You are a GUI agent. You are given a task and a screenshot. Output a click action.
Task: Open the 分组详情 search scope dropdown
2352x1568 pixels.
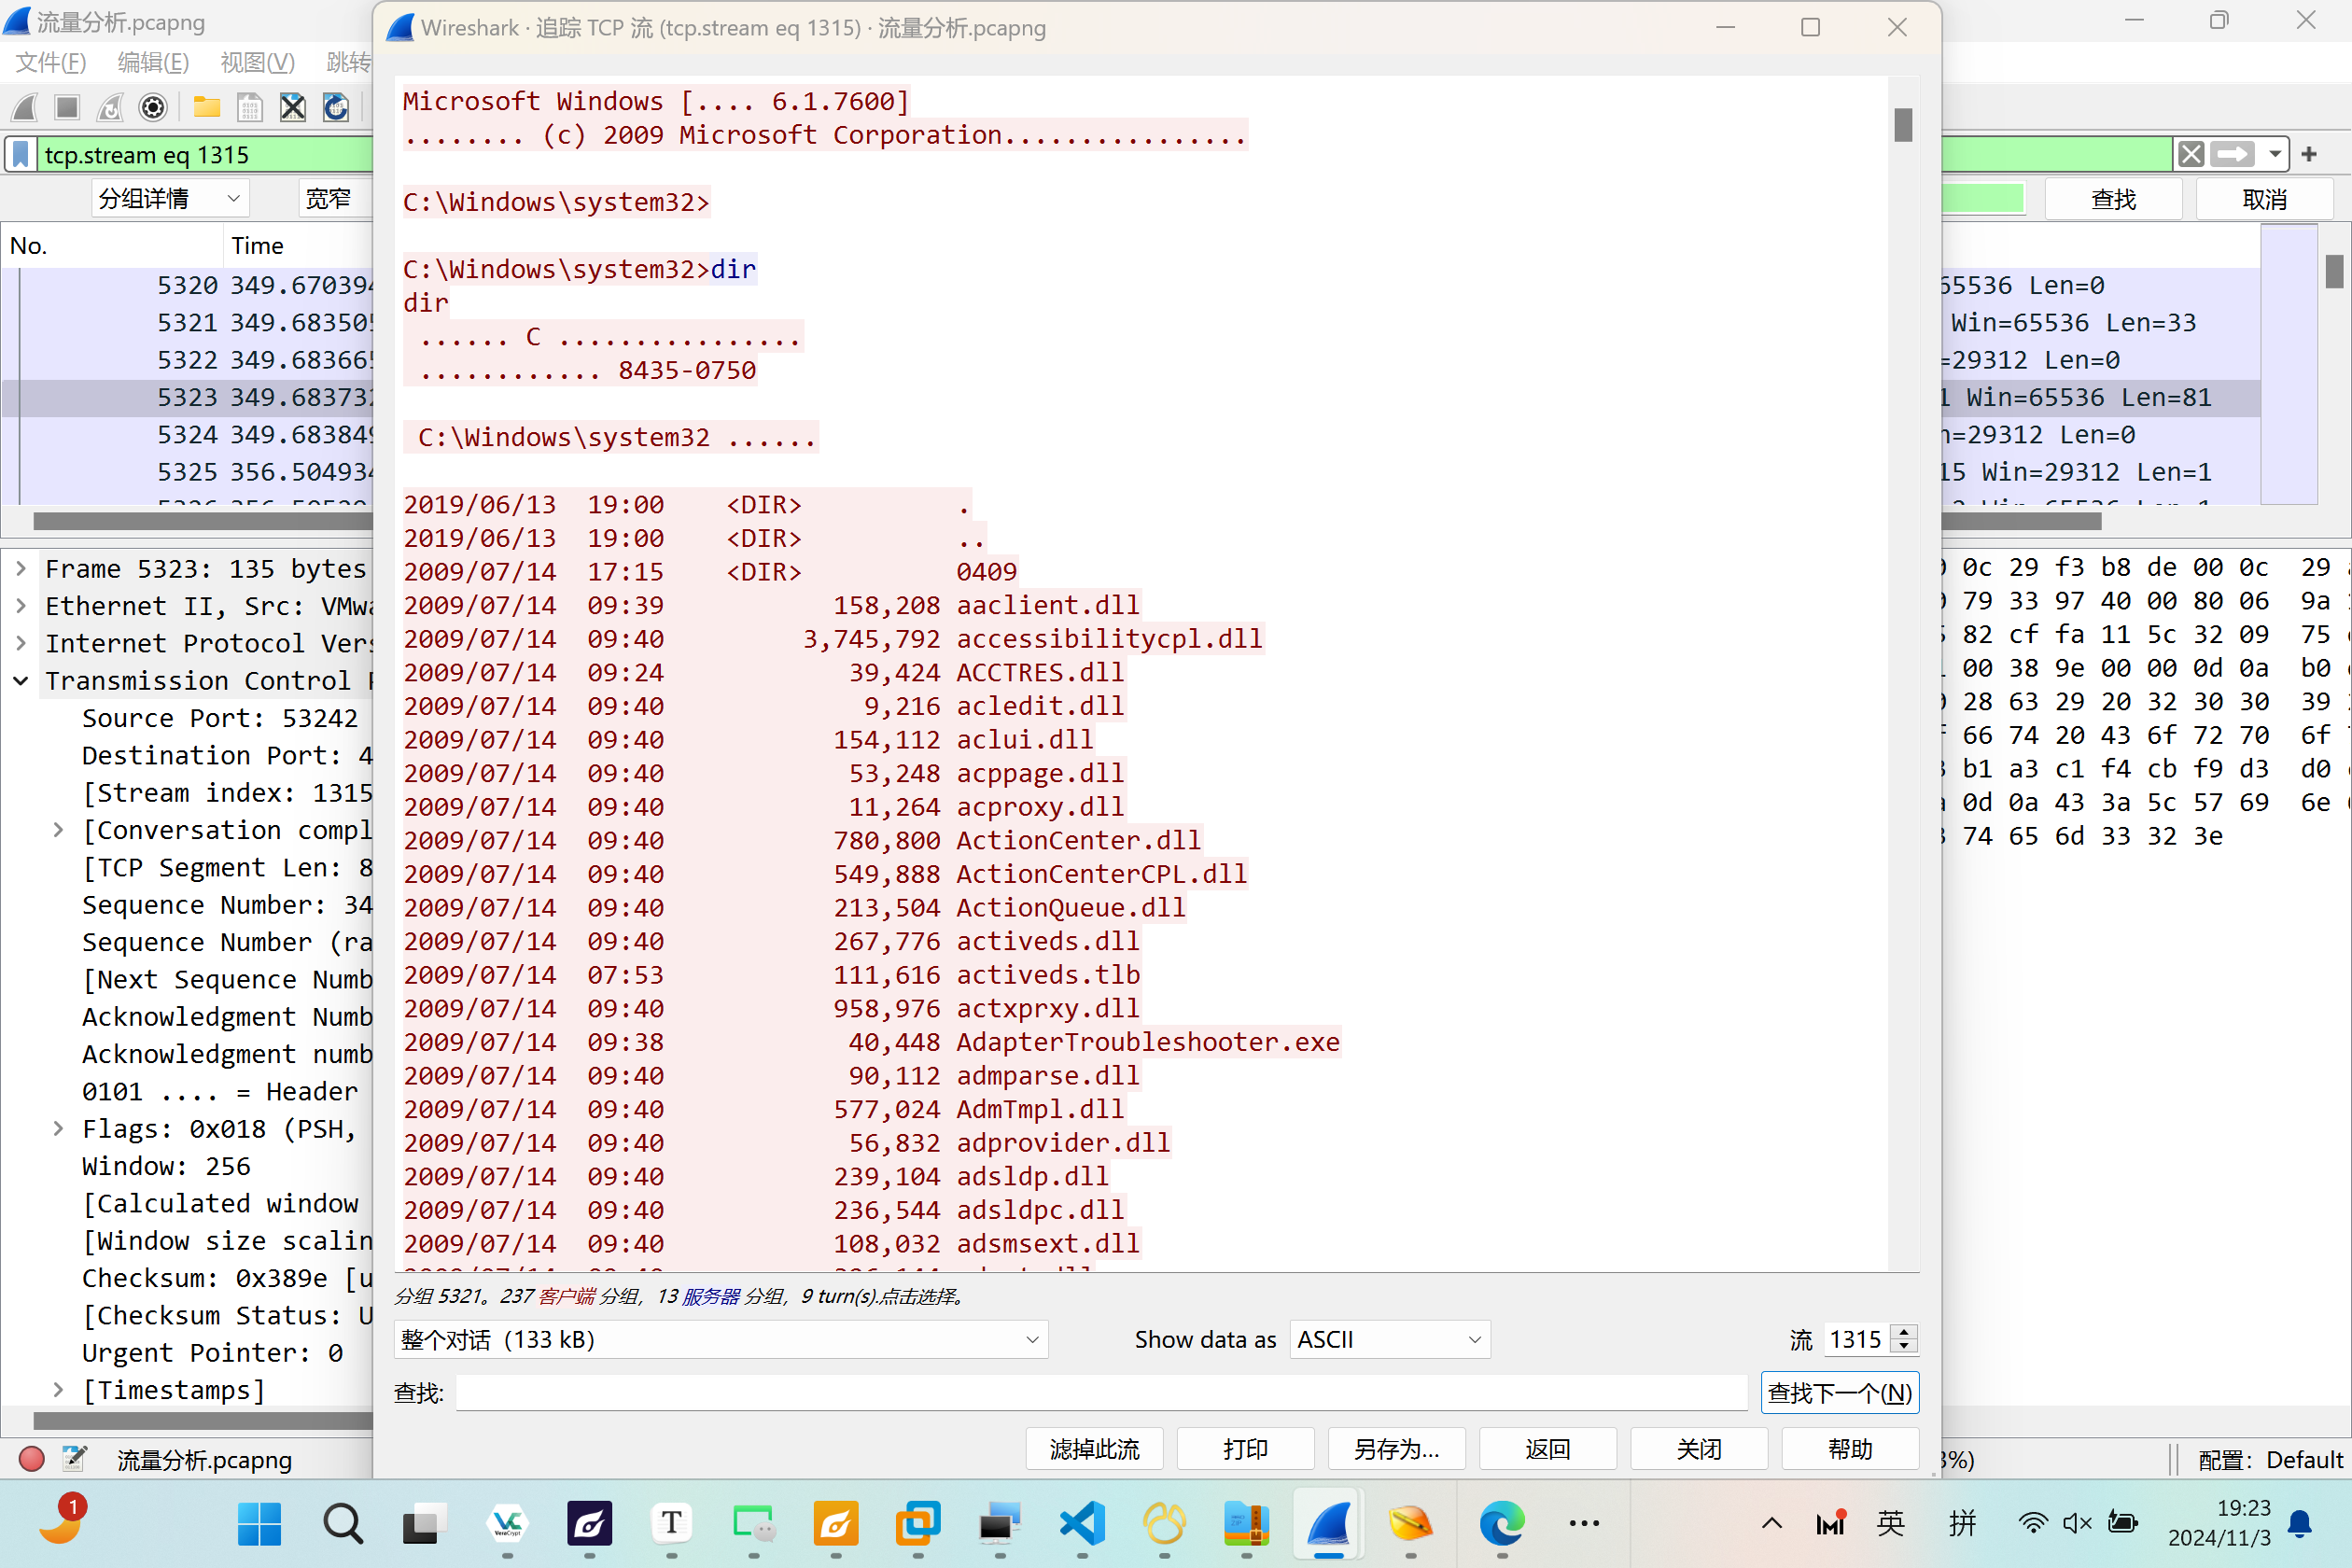pos(170,199)
